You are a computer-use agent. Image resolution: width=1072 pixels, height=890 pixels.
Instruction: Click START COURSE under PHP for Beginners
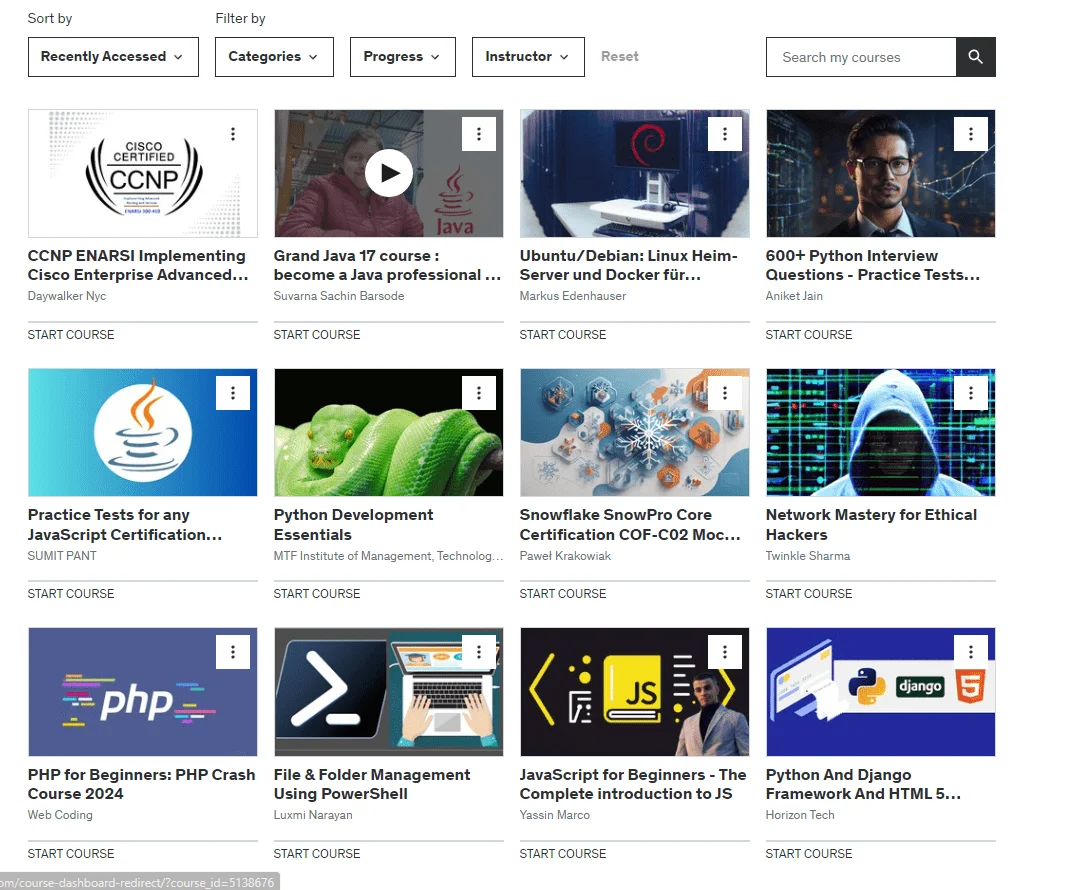71,853
